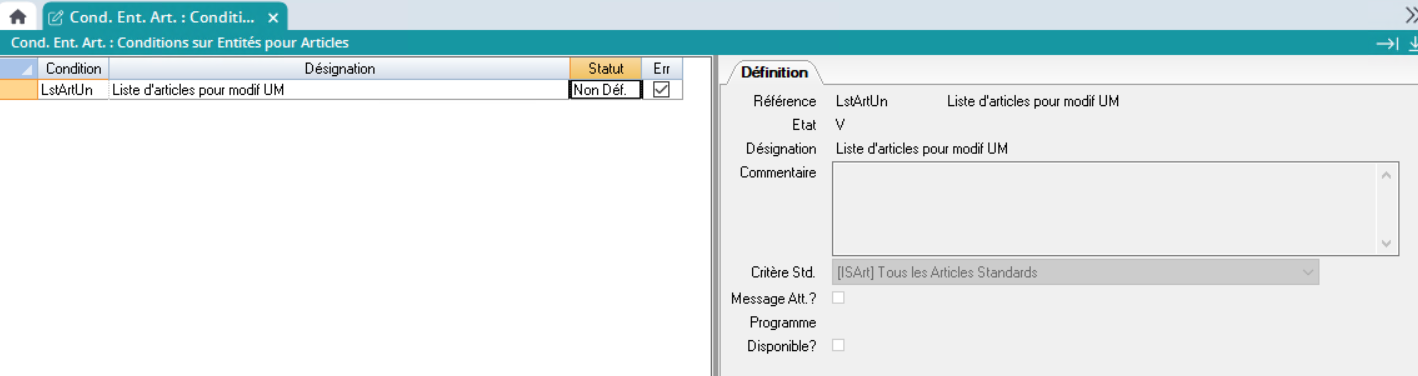The height and width of the screenshot is (376, 1418).
Task: Click the arrow-to-bar panel icon
Action: (1387, 43)
